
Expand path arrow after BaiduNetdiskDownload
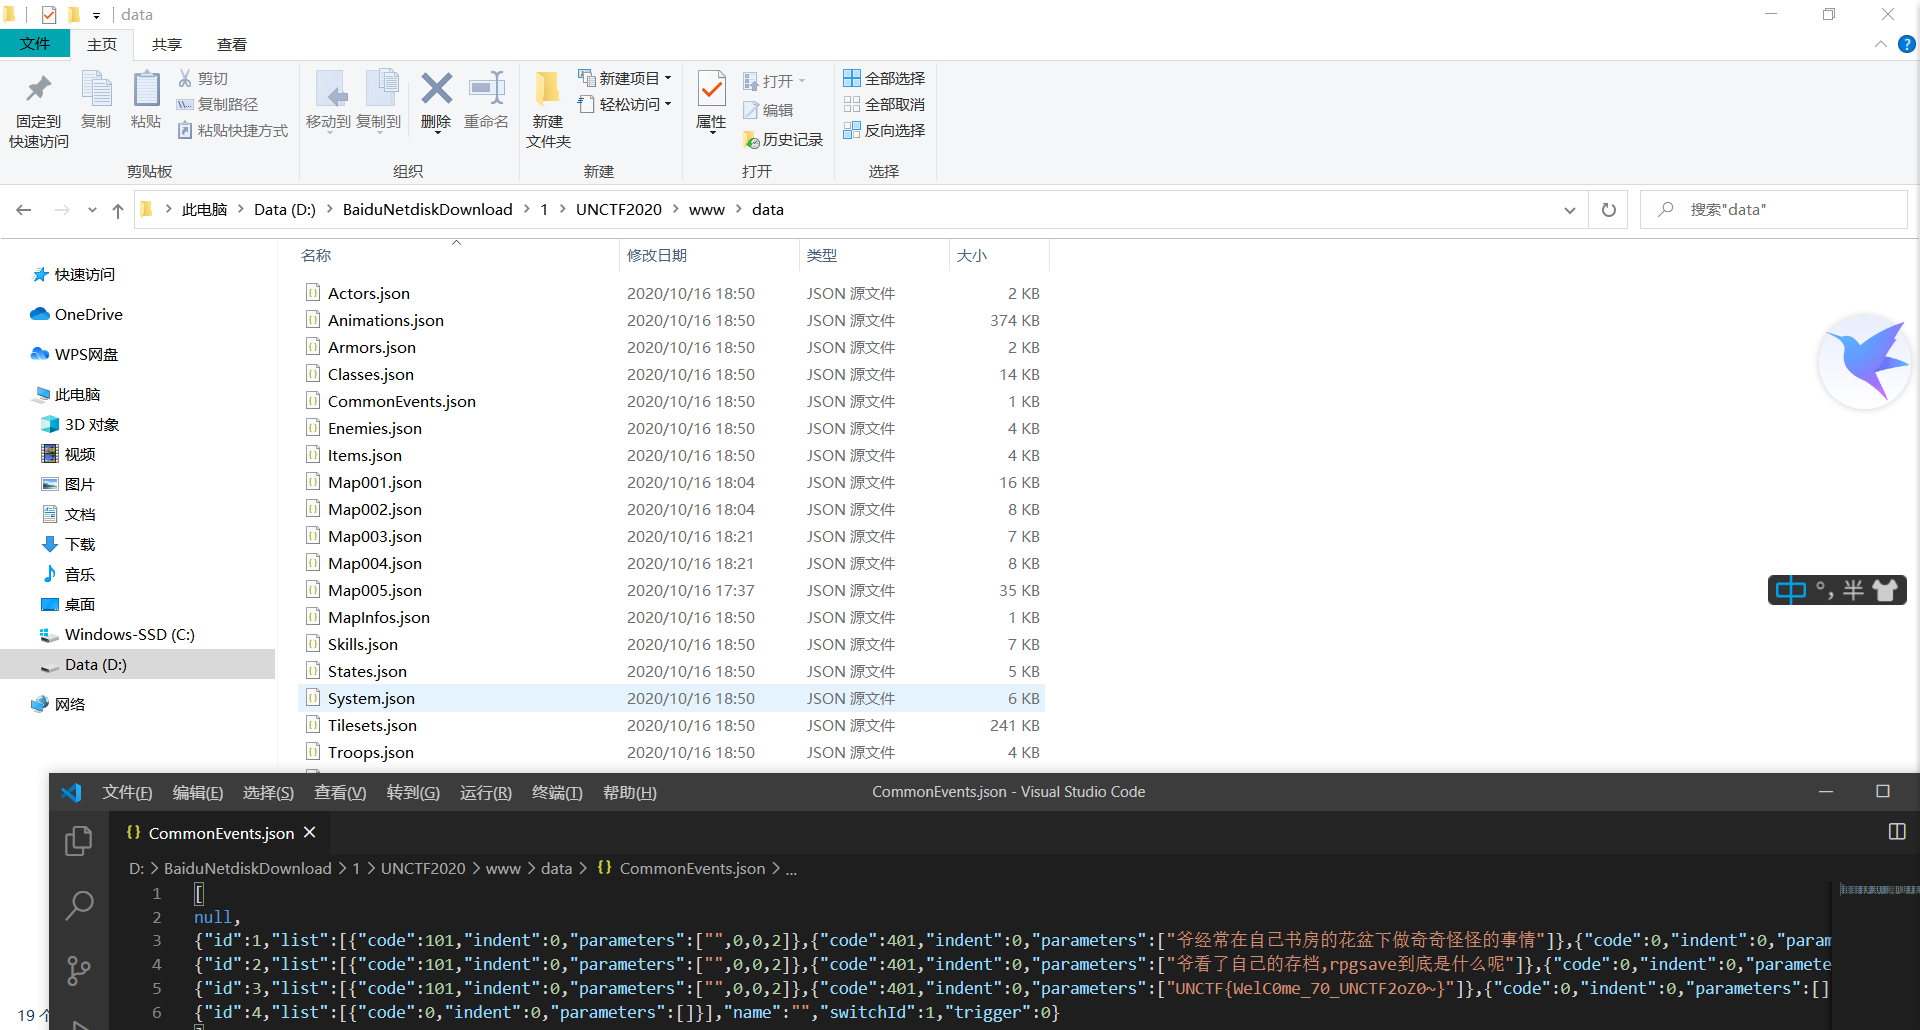point(527,210)
